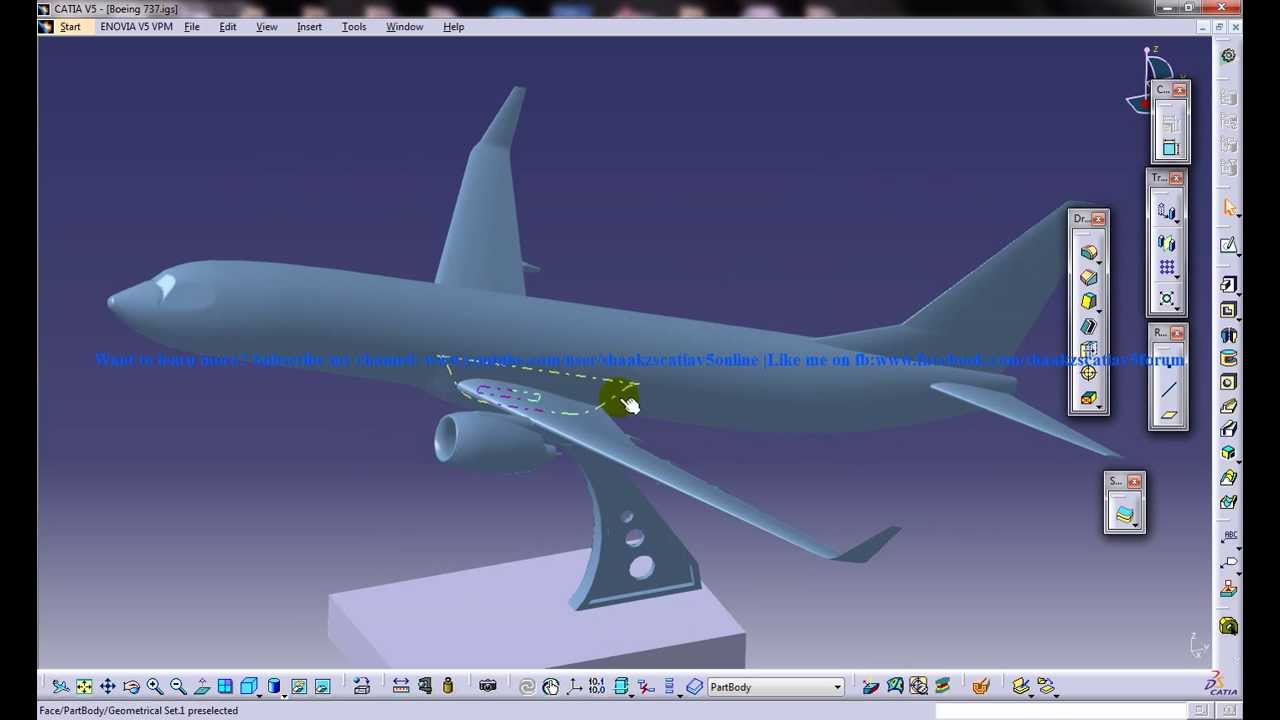
Task: Click the Measure Inertia weight icon
Action: pos(448,687)
